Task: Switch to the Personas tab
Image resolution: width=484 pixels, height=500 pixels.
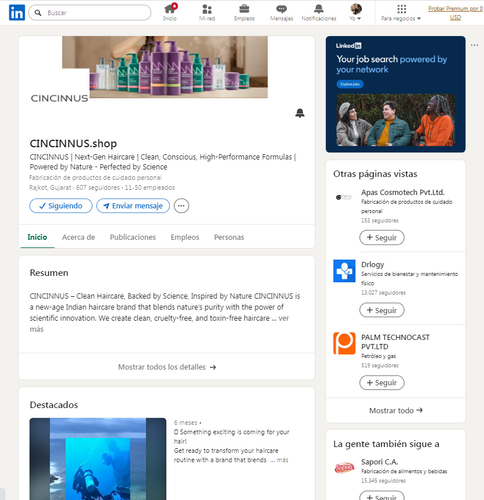Action: (x=229, y=237)
